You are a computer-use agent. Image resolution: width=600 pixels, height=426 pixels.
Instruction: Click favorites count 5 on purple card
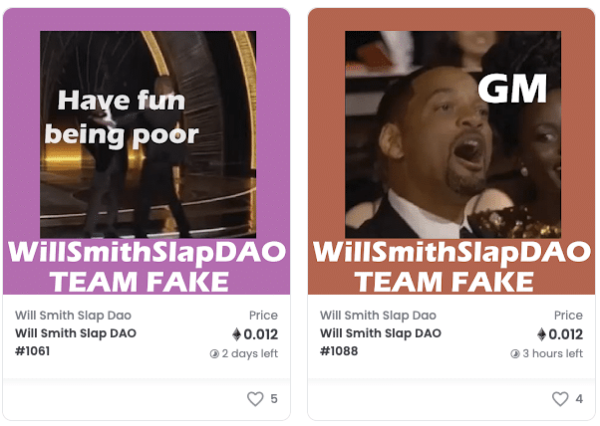pyautogui.click(x=274, y=399)
